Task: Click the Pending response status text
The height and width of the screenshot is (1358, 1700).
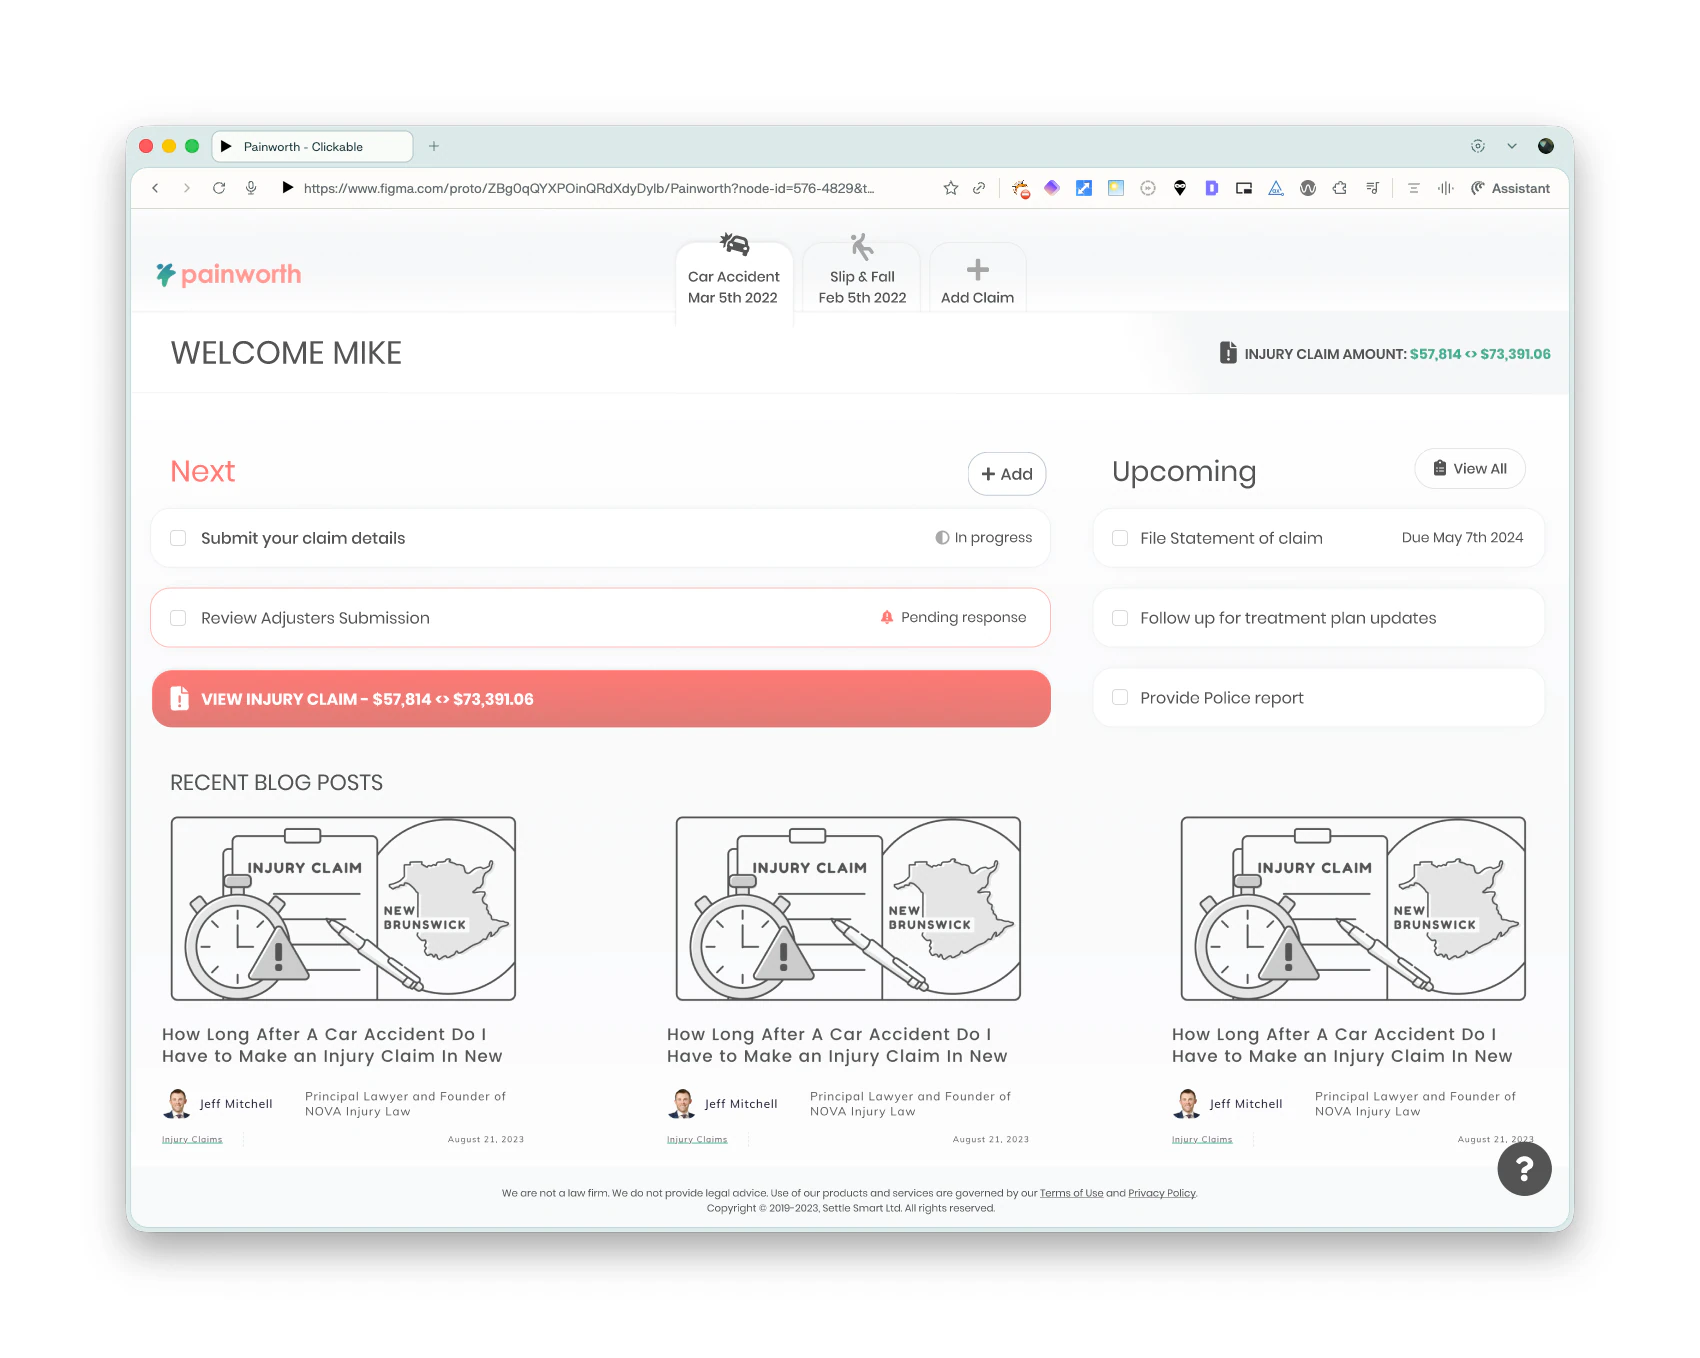Action: point(963,618)
